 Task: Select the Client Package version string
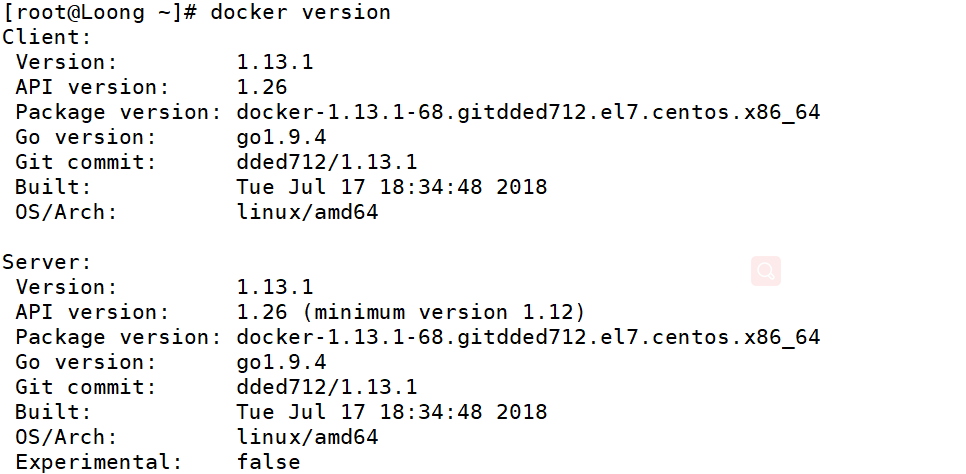(528, 112)
